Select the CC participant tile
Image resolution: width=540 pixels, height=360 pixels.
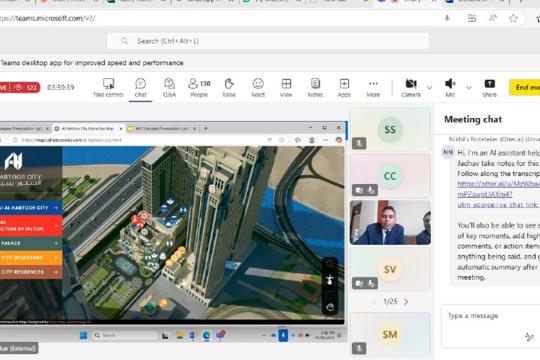390,175
